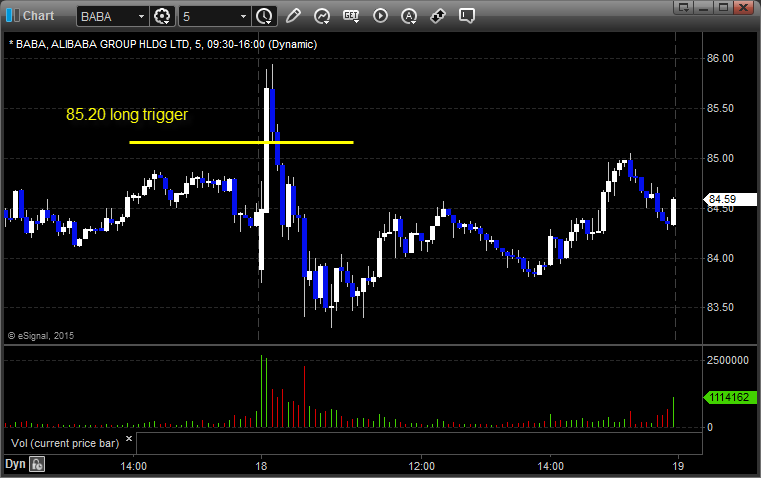Click the eSignal, 2015 copyright text
Screen dimensions: 761x478
click(x=41, y=335)
